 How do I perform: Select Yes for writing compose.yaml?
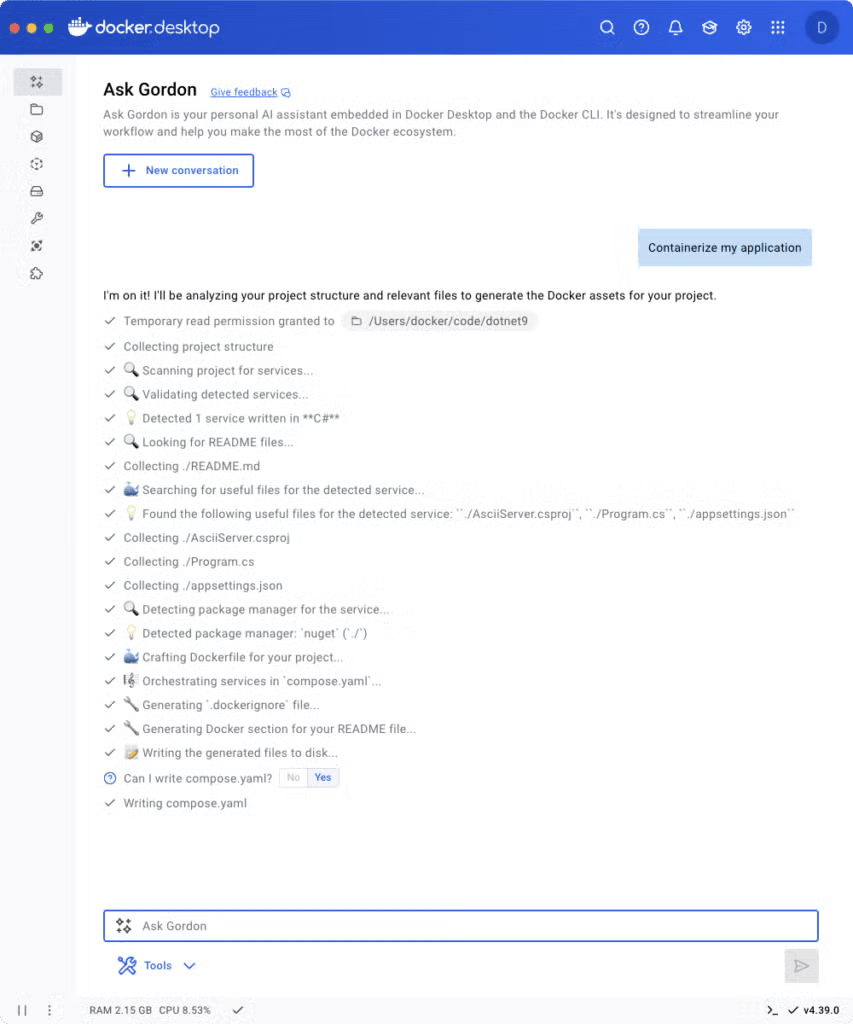(323, 777)
